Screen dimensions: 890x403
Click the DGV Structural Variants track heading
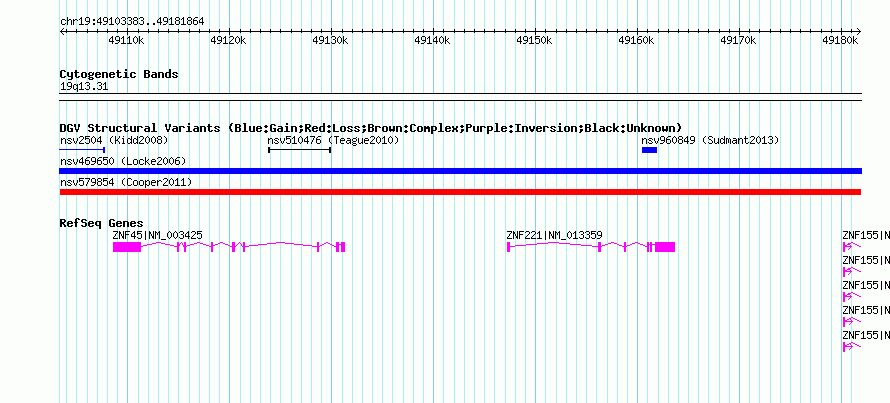[x=371, y=128]
